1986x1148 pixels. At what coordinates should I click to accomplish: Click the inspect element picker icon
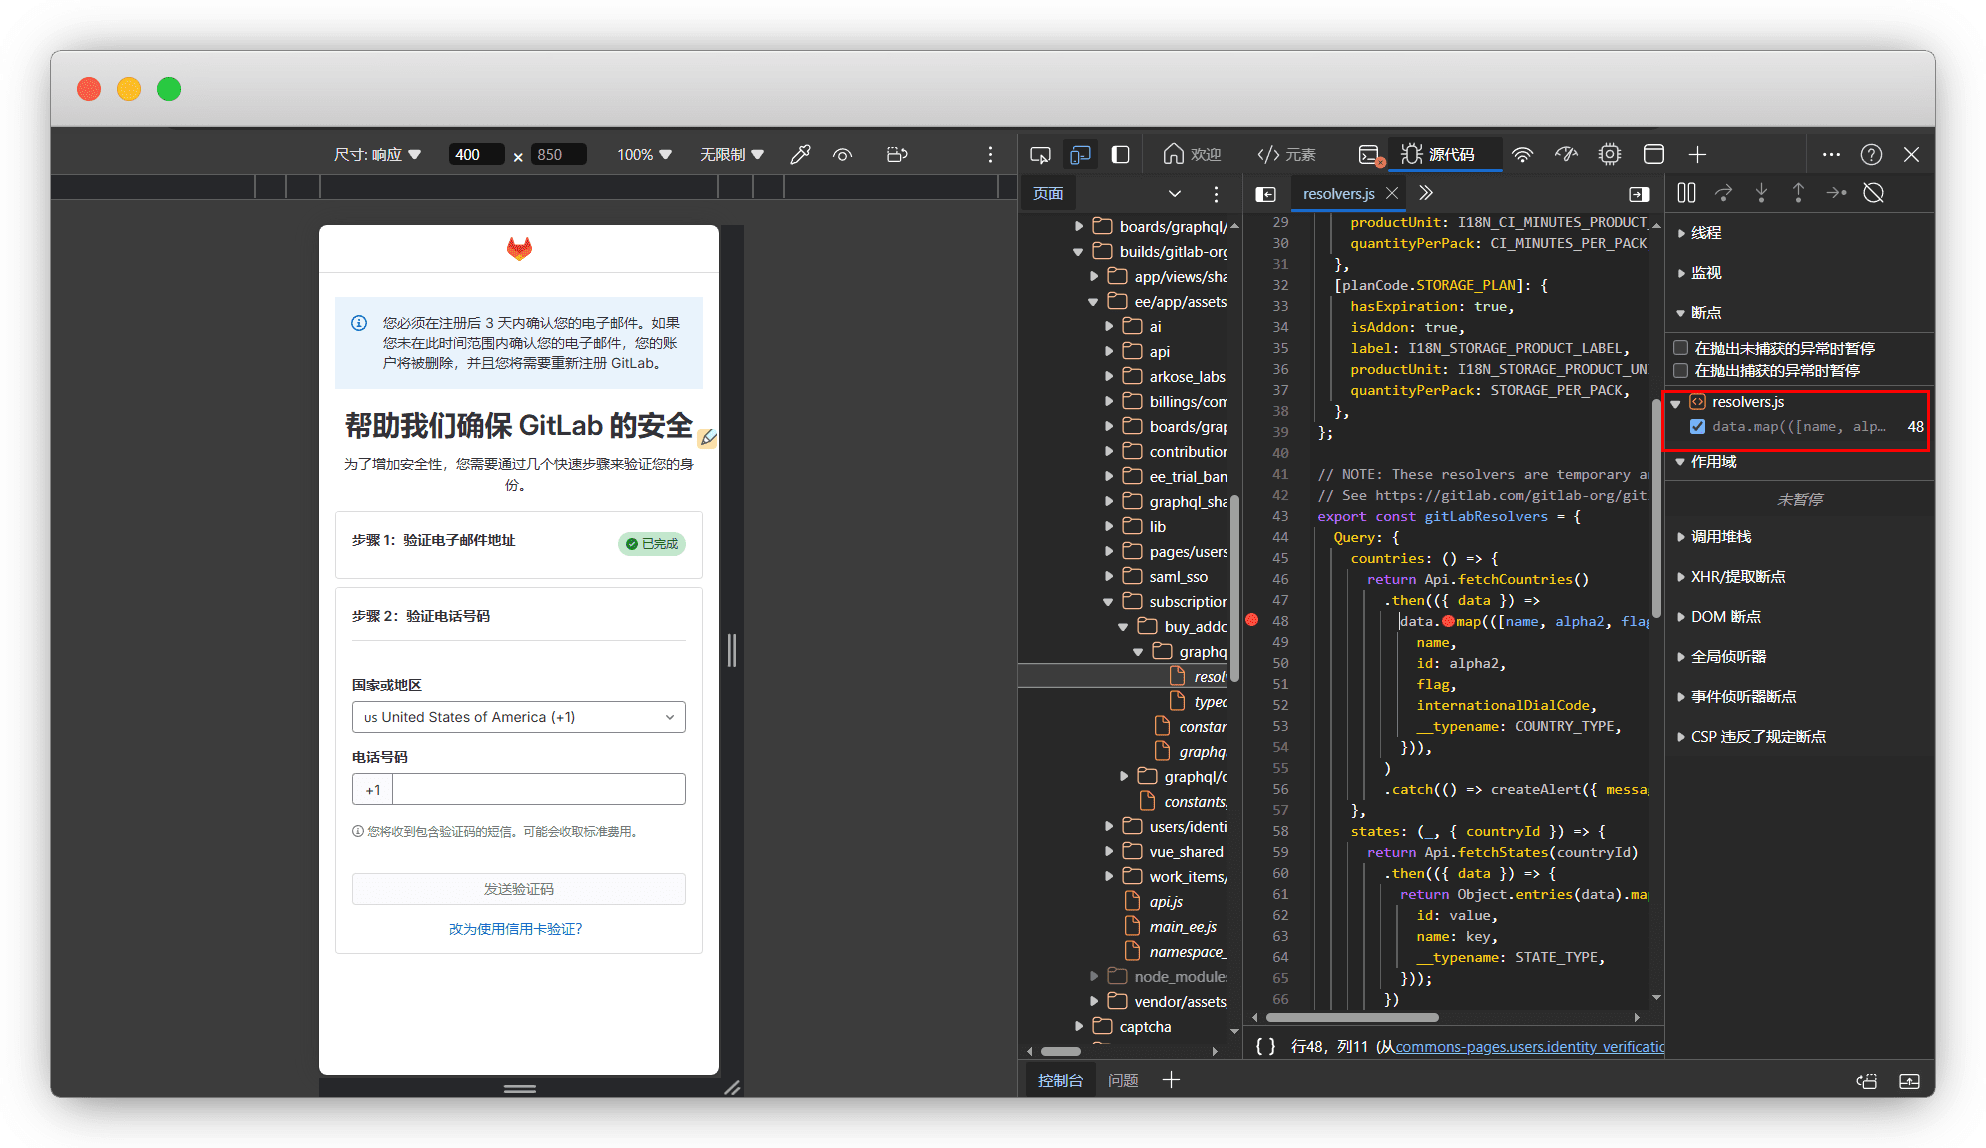click(1040, 155)
